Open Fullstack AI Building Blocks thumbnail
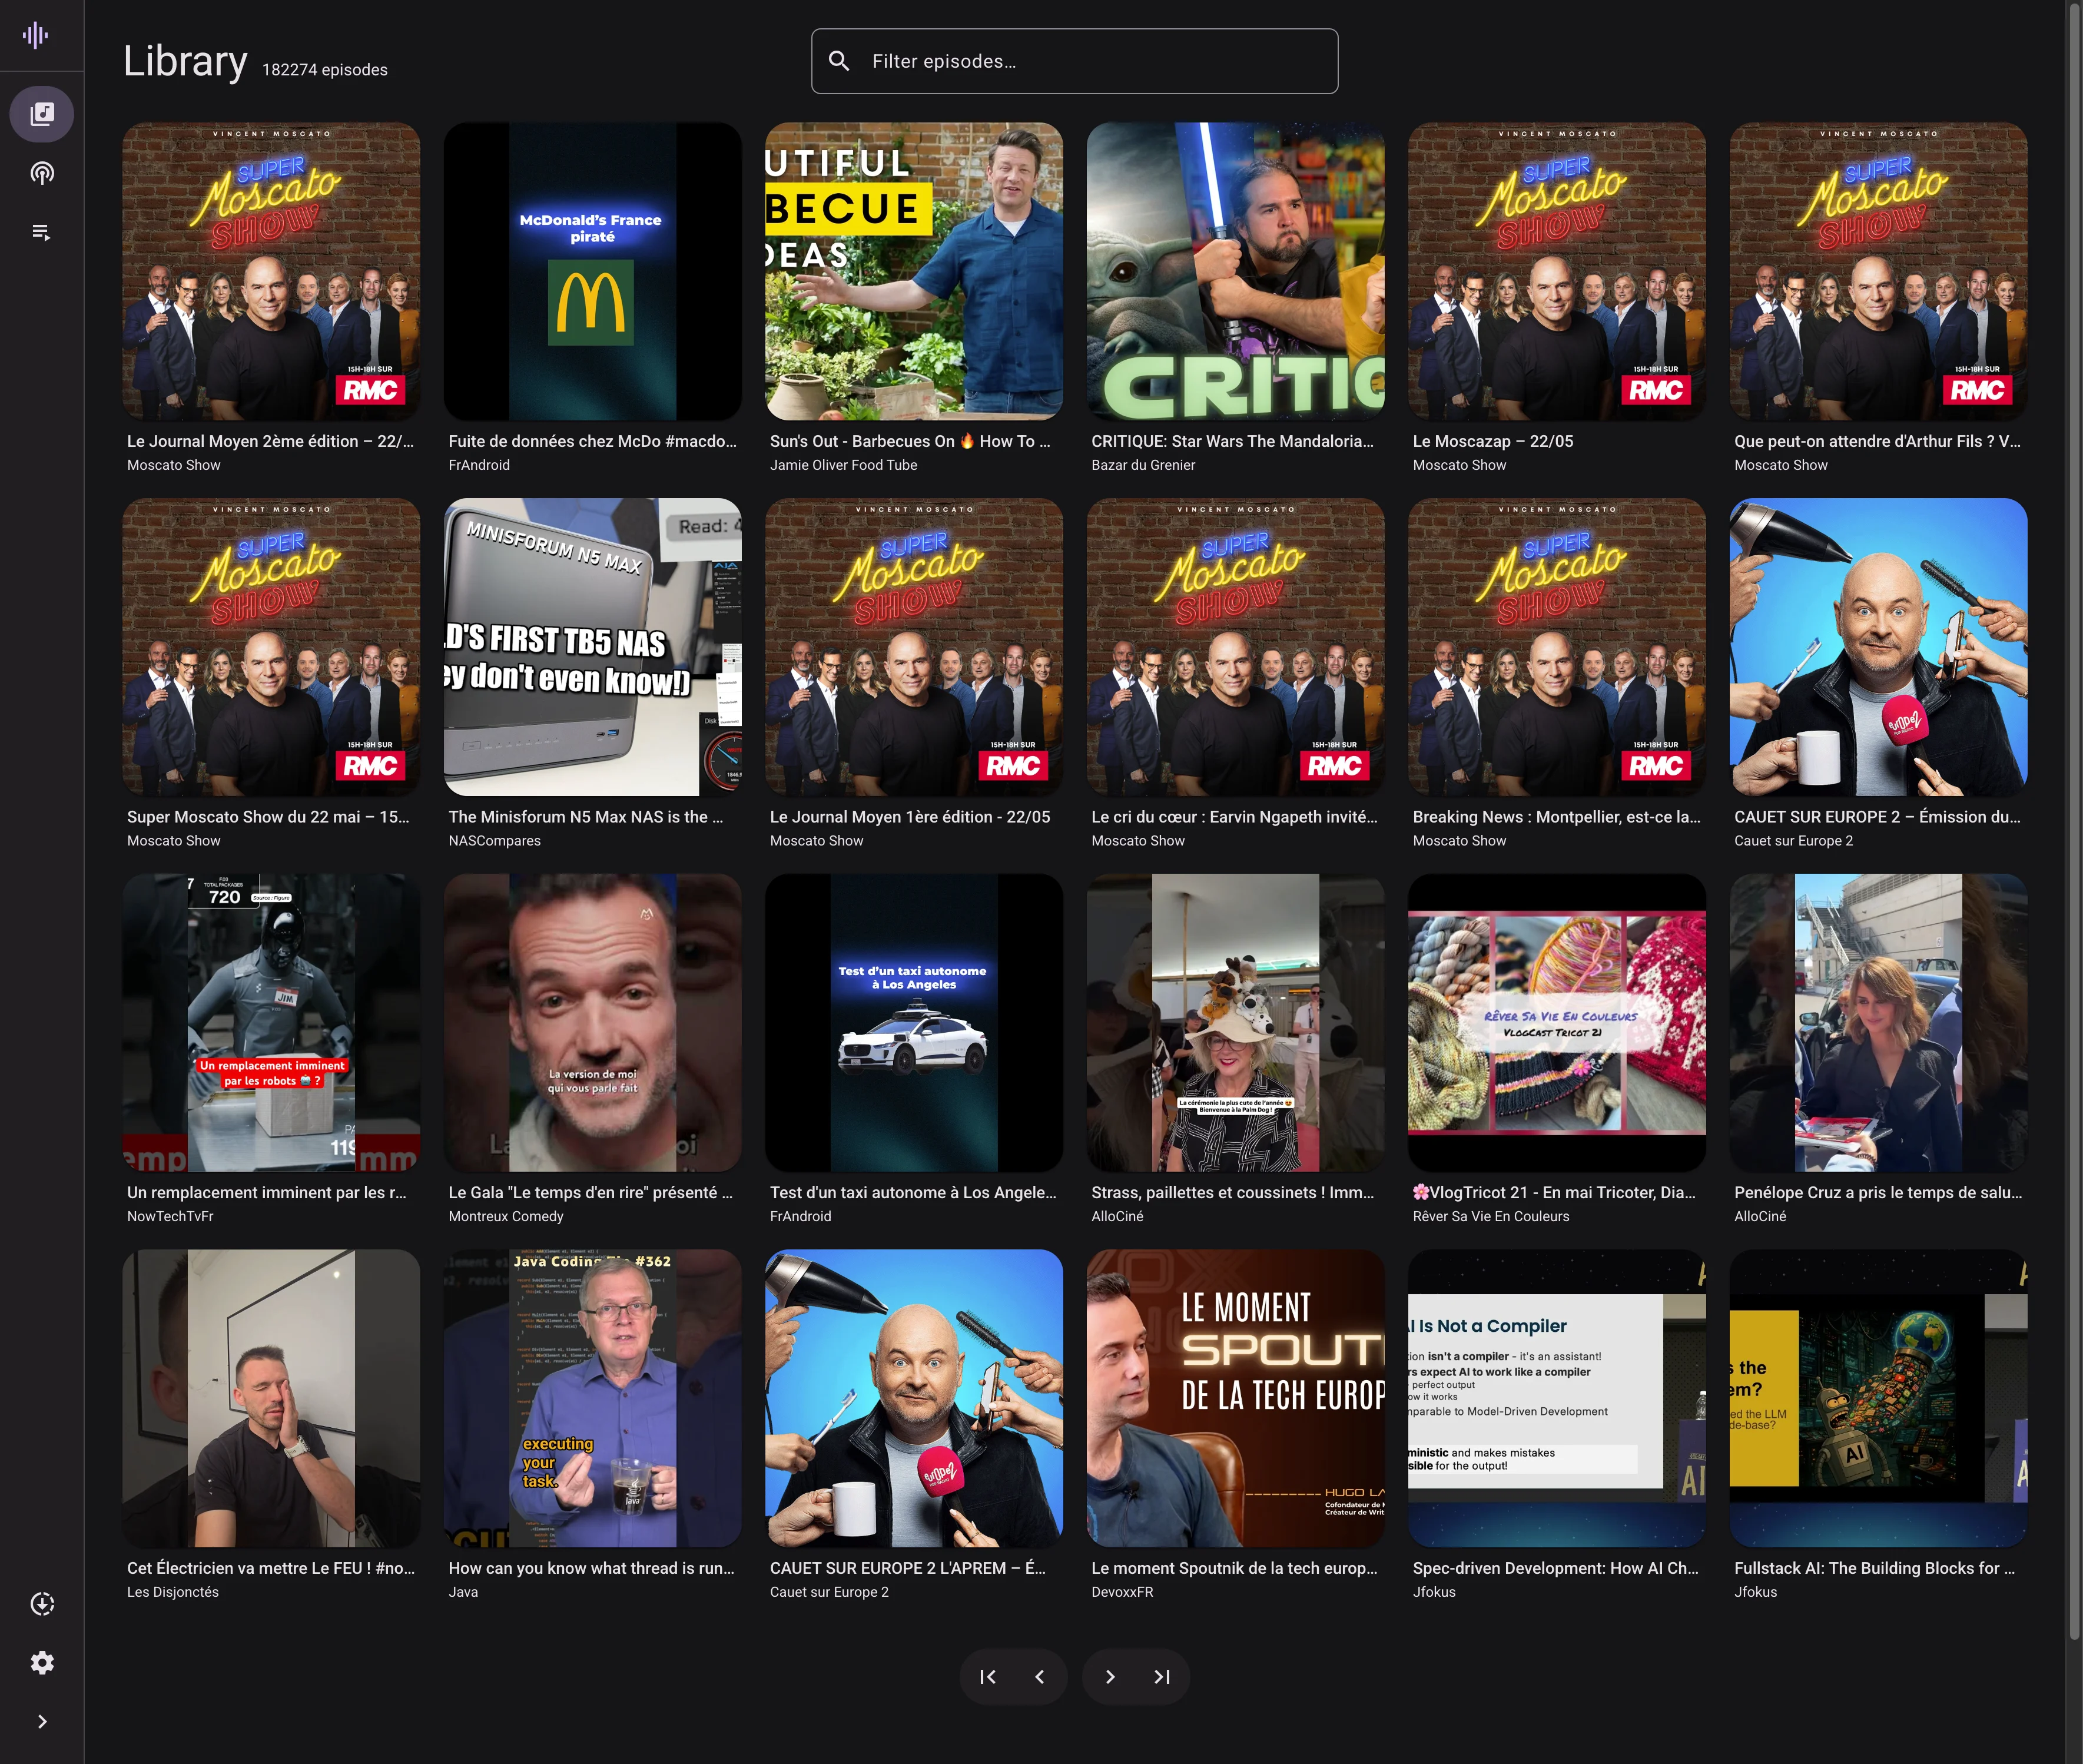Screen dimensions: 2083x1764 click(1879, 1399)
